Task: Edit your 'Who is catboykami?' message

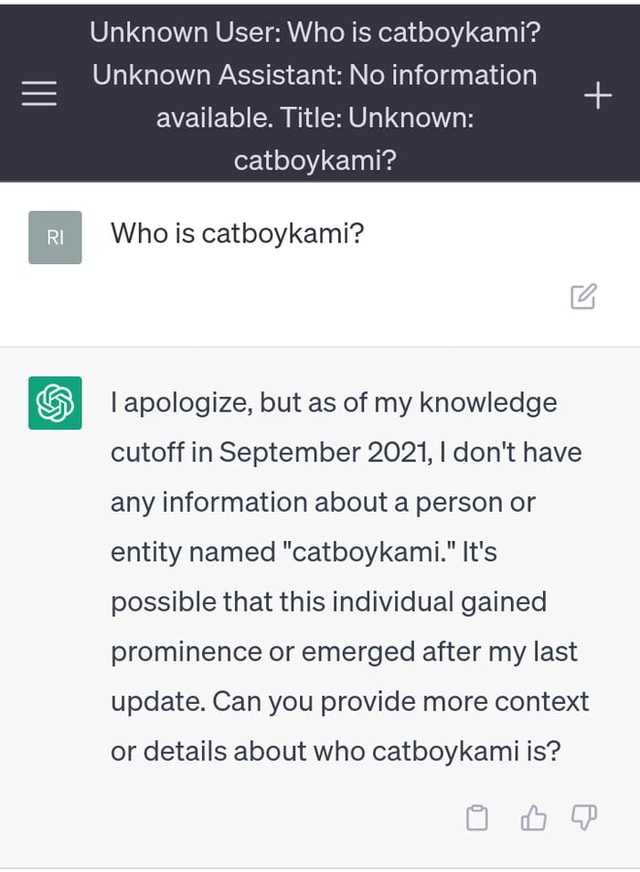Action: [x=583, y=296]
